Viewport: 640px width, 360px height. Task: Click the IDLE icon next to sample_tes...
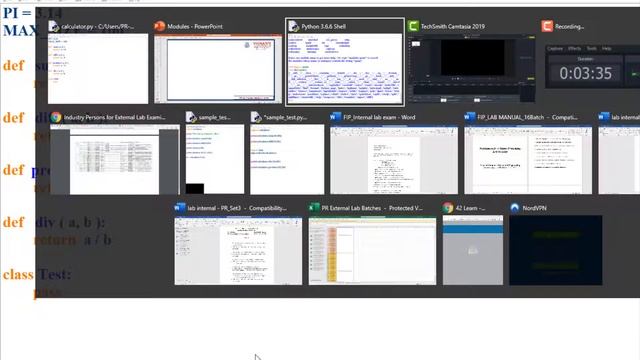pos(191,118)
